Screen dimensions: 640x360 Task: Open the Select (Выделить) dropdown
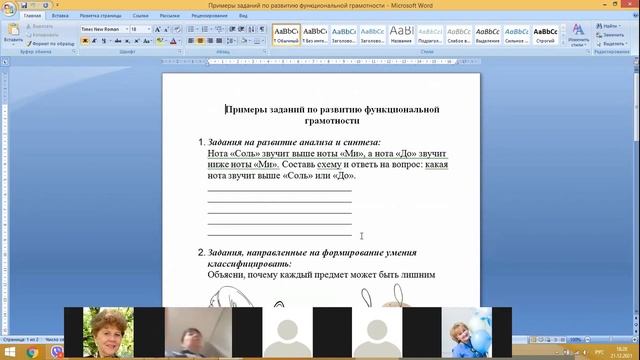click(x=611, y=44)
